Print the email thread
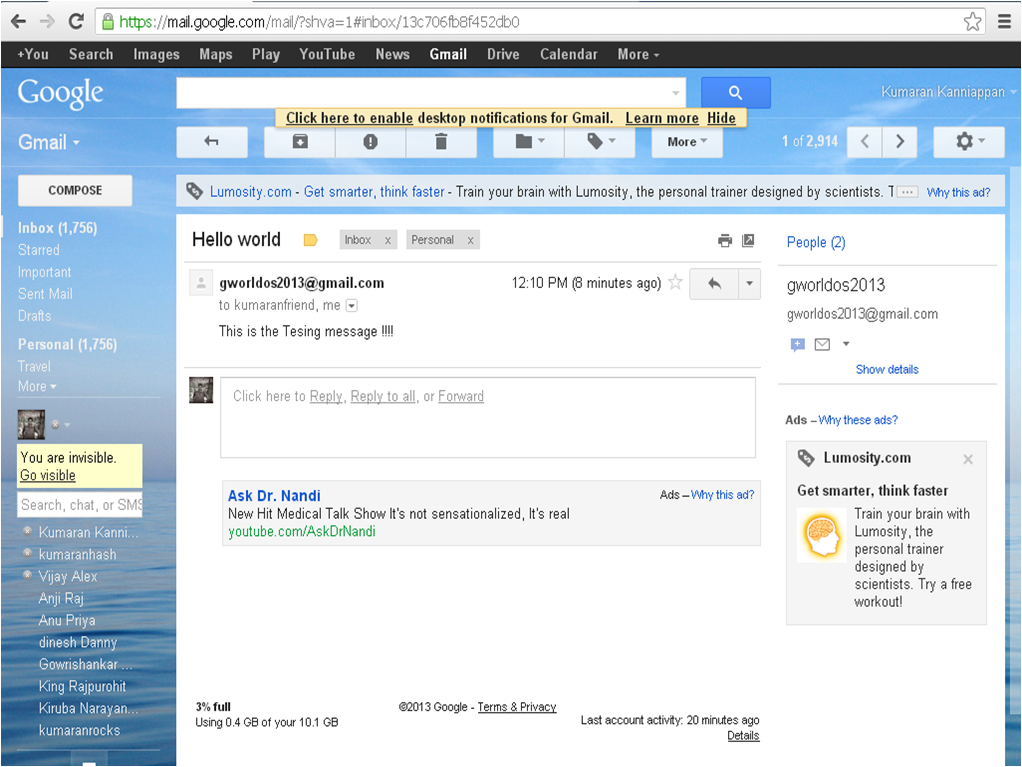1022x767 pixels. coord(725,240)
